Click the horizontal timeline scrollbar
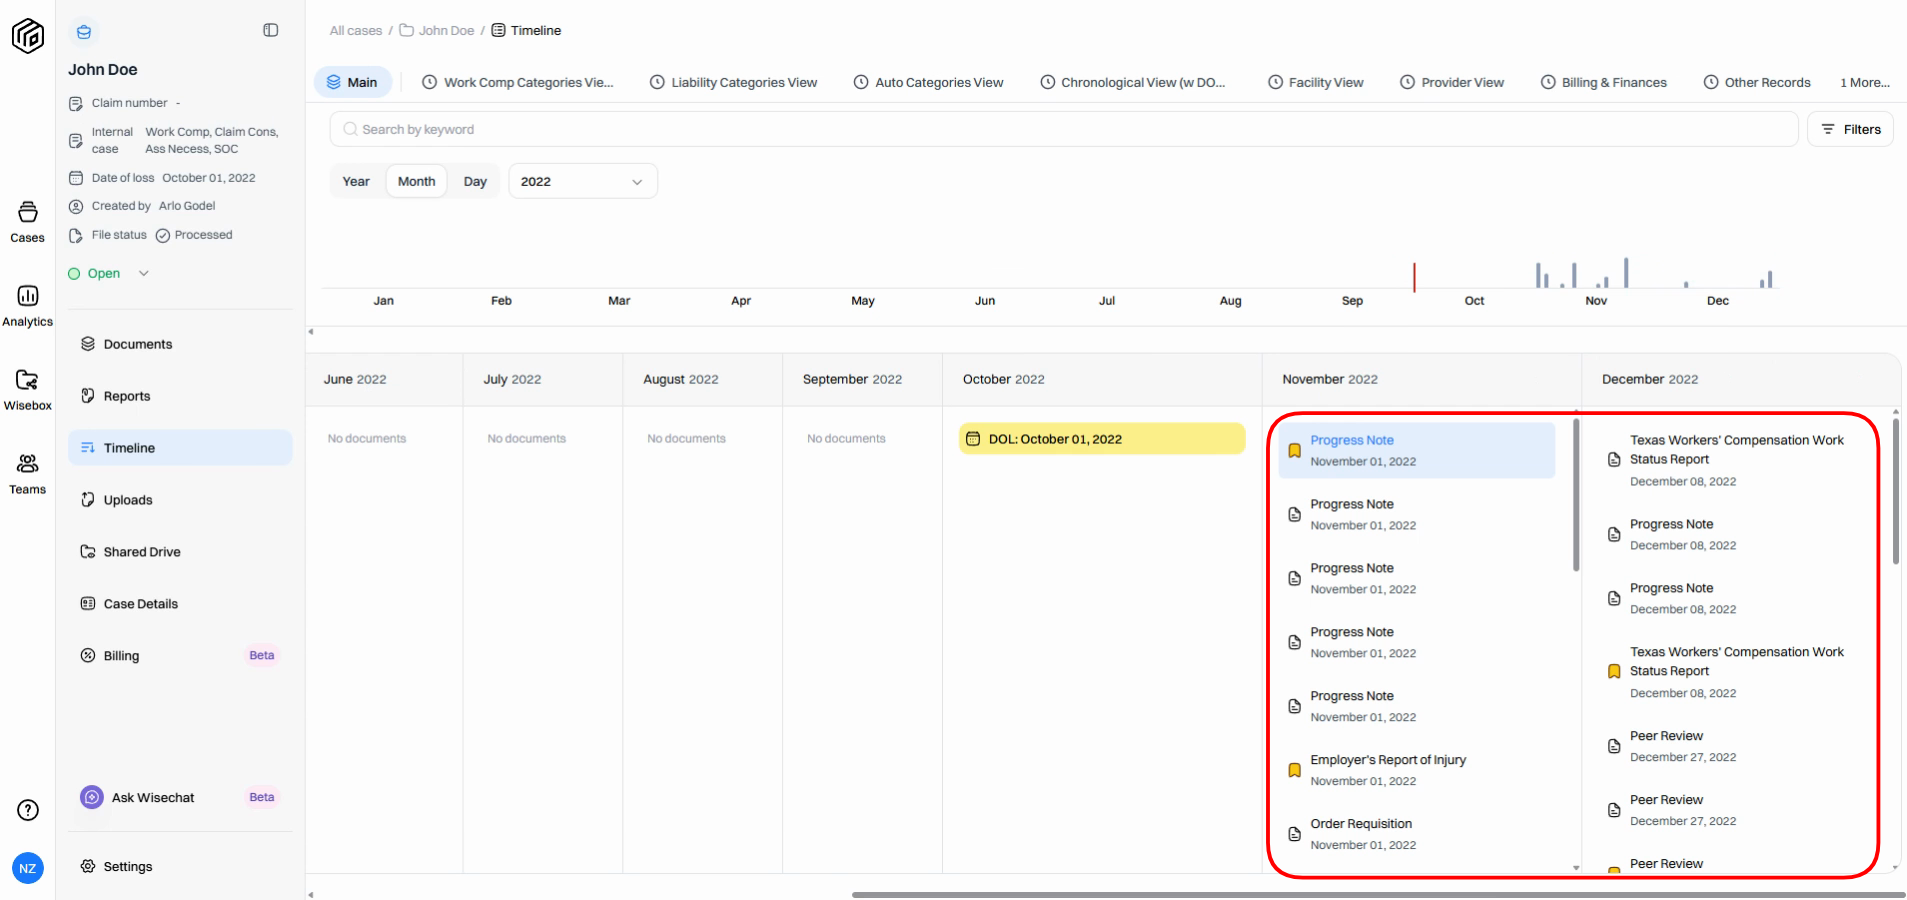This screenshot has width=1907, height=900. (1378, 894)
